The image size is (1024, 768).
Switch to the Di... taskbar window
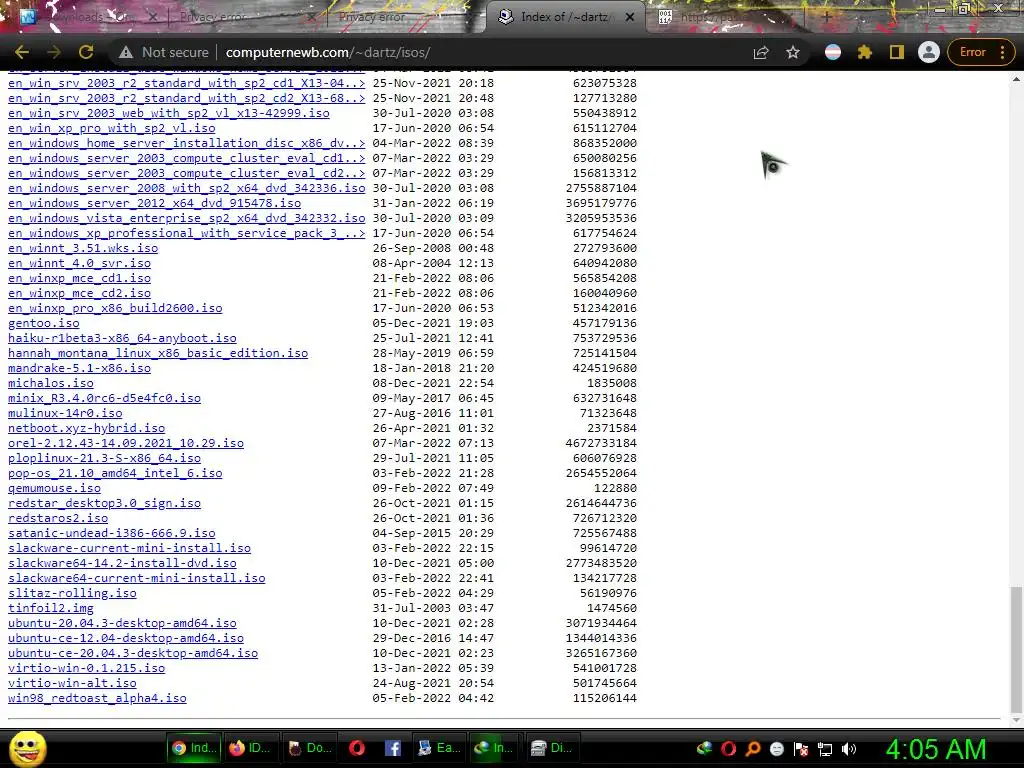(x=552, y=748)
